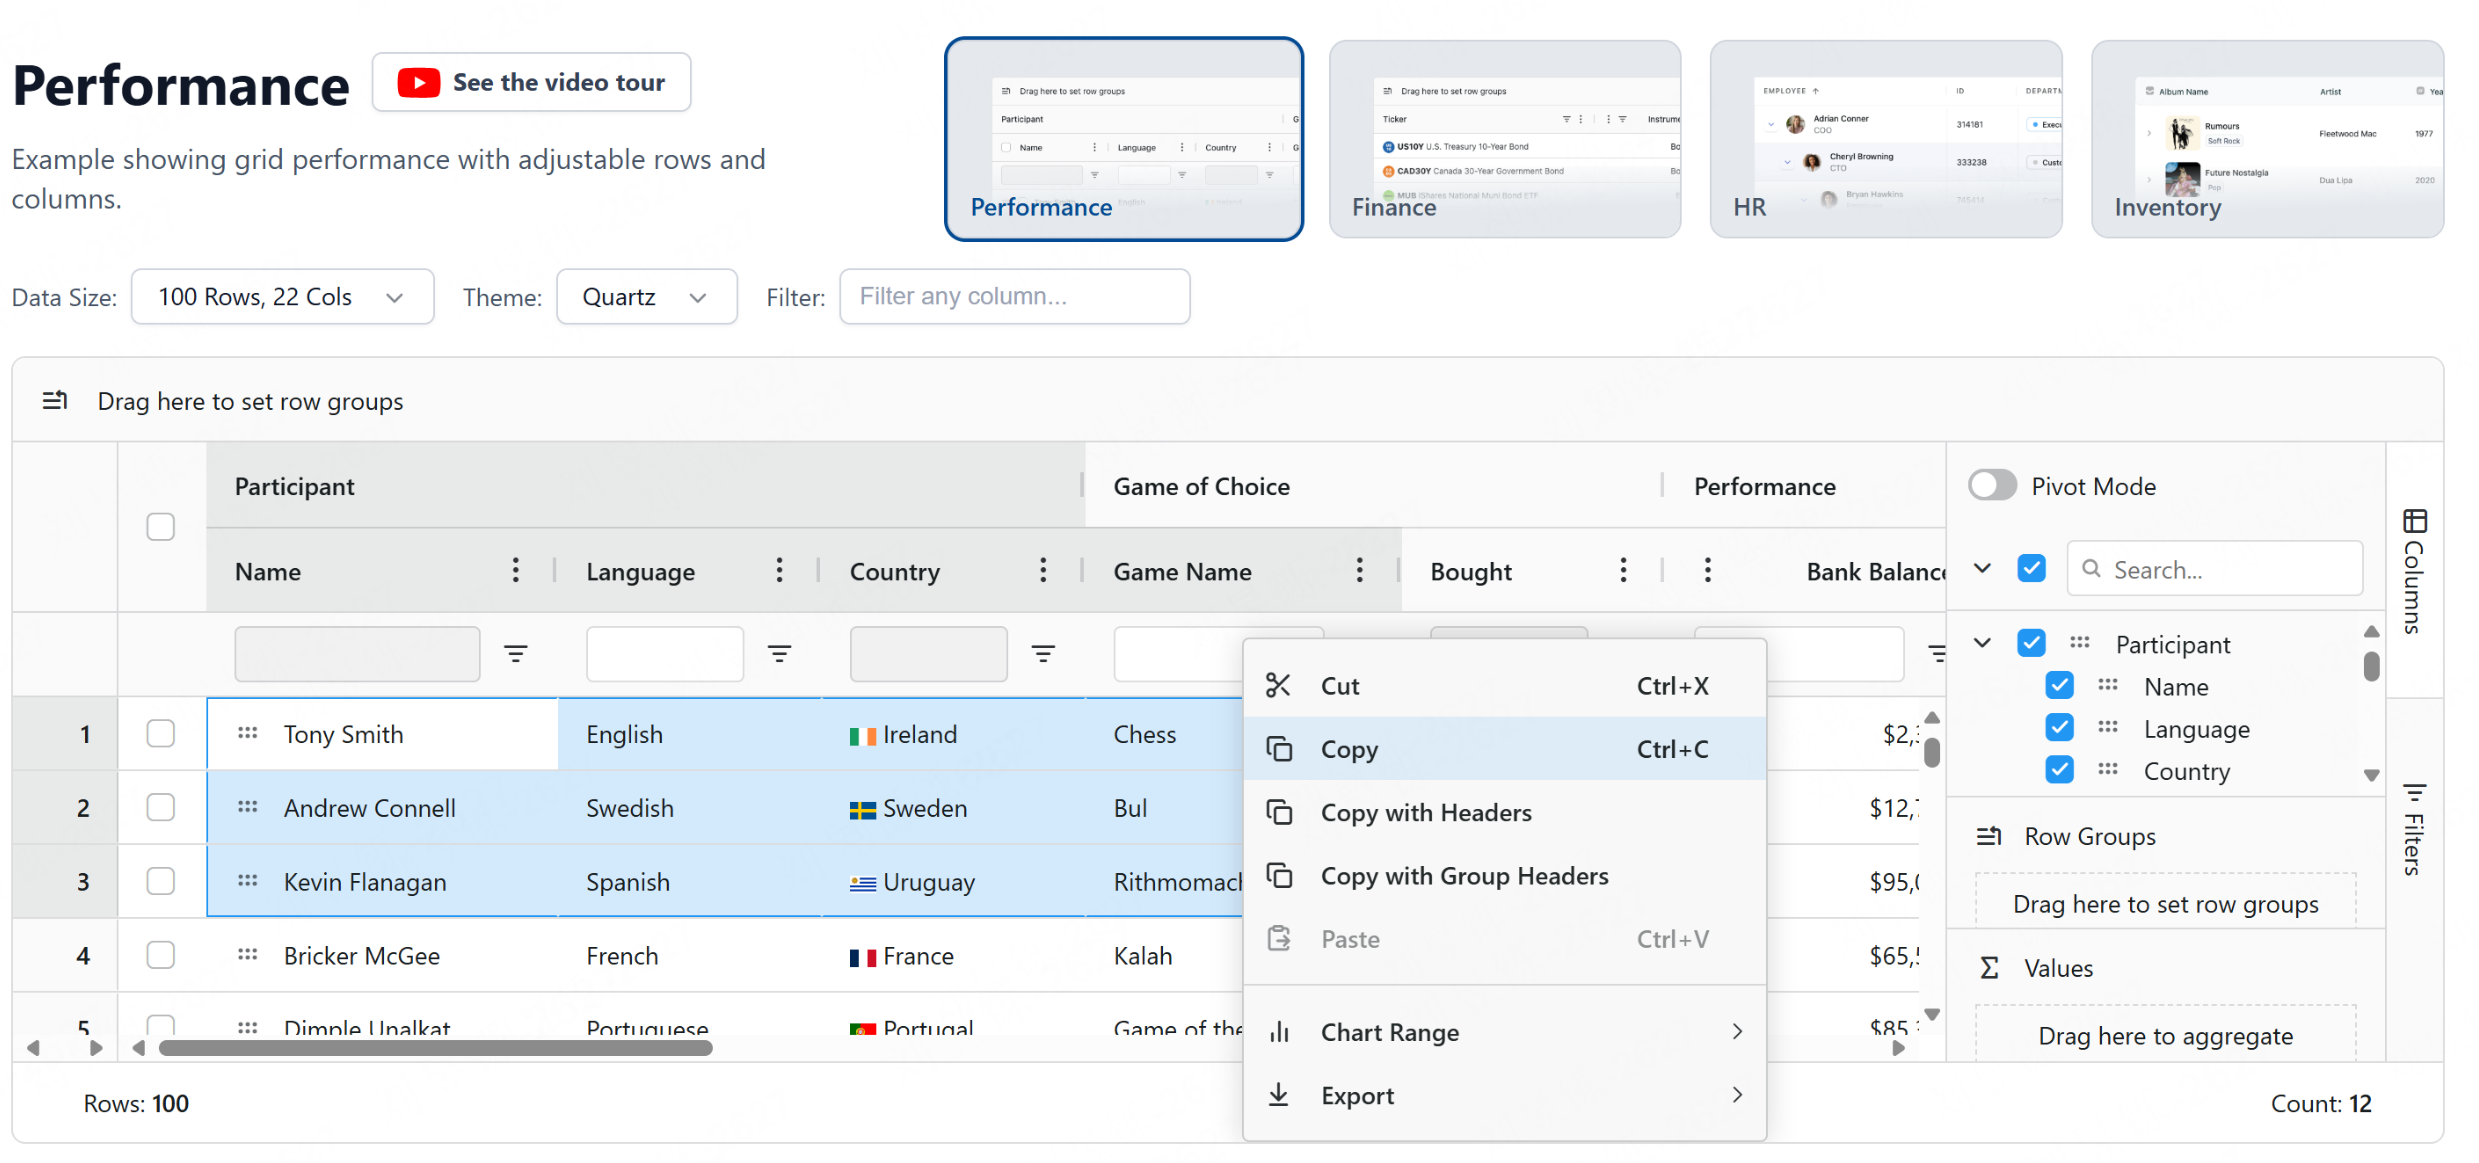The image size is (2479, 1163).
Task: Click See the video tour button
Action: pos(531,82)
